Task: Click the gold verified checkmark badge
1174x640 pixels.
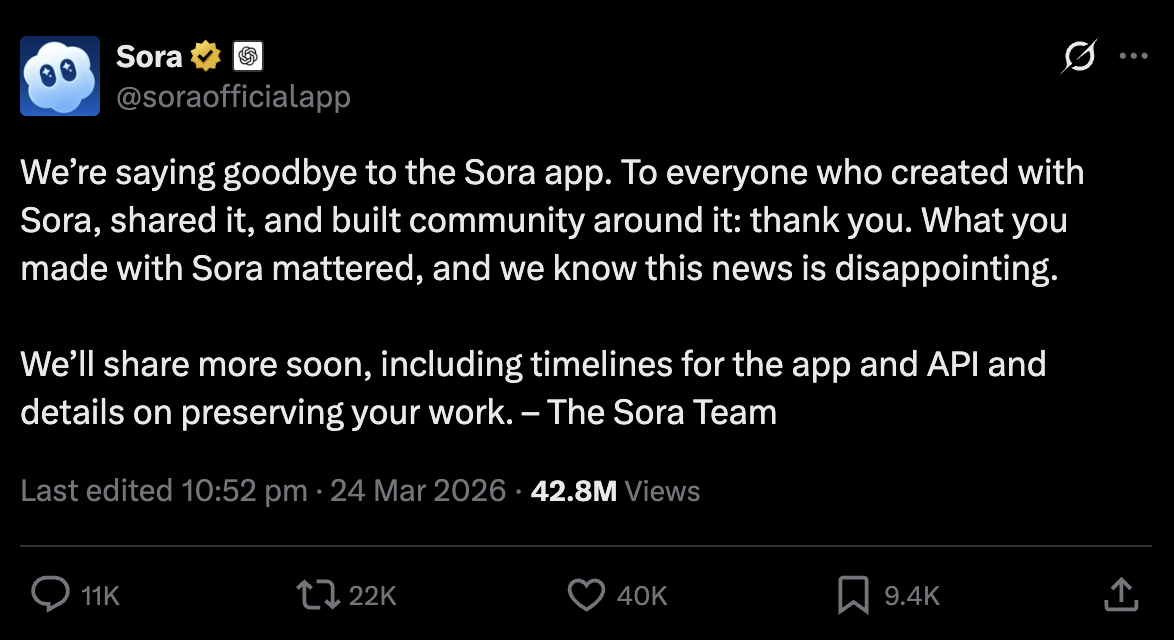Action: pyautogui.click(x=206, y=57)
